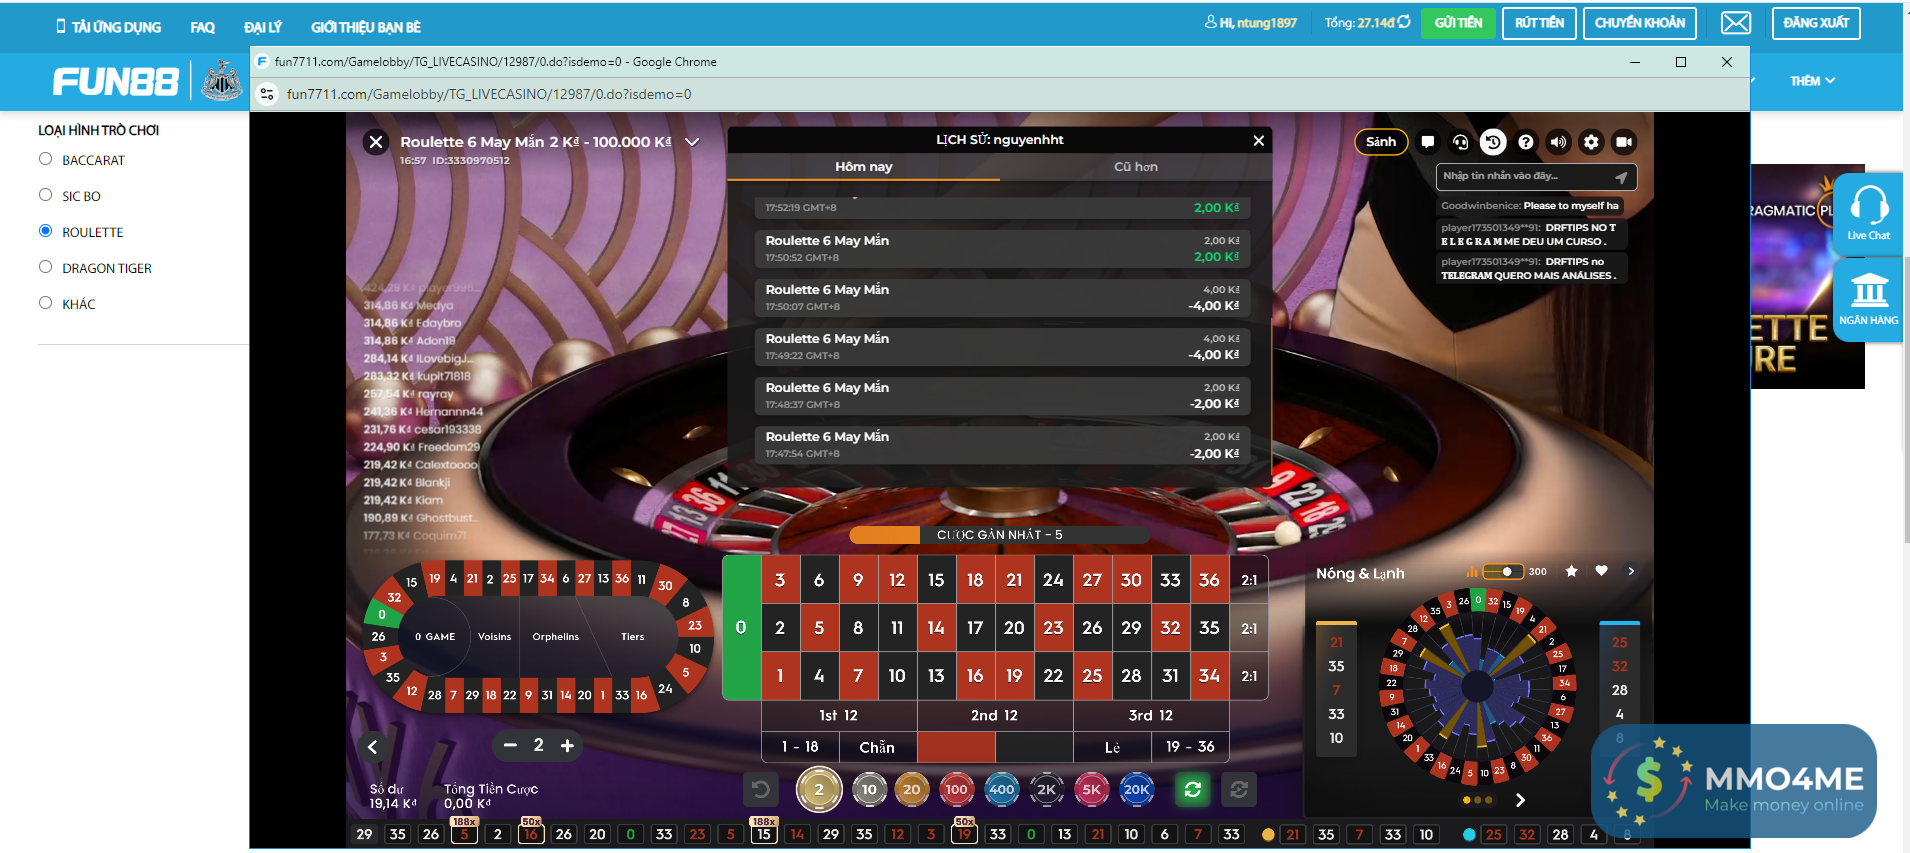The image size is (1910, 853).
Task: Open the mail envelope icon
Action: (1736, 23)
